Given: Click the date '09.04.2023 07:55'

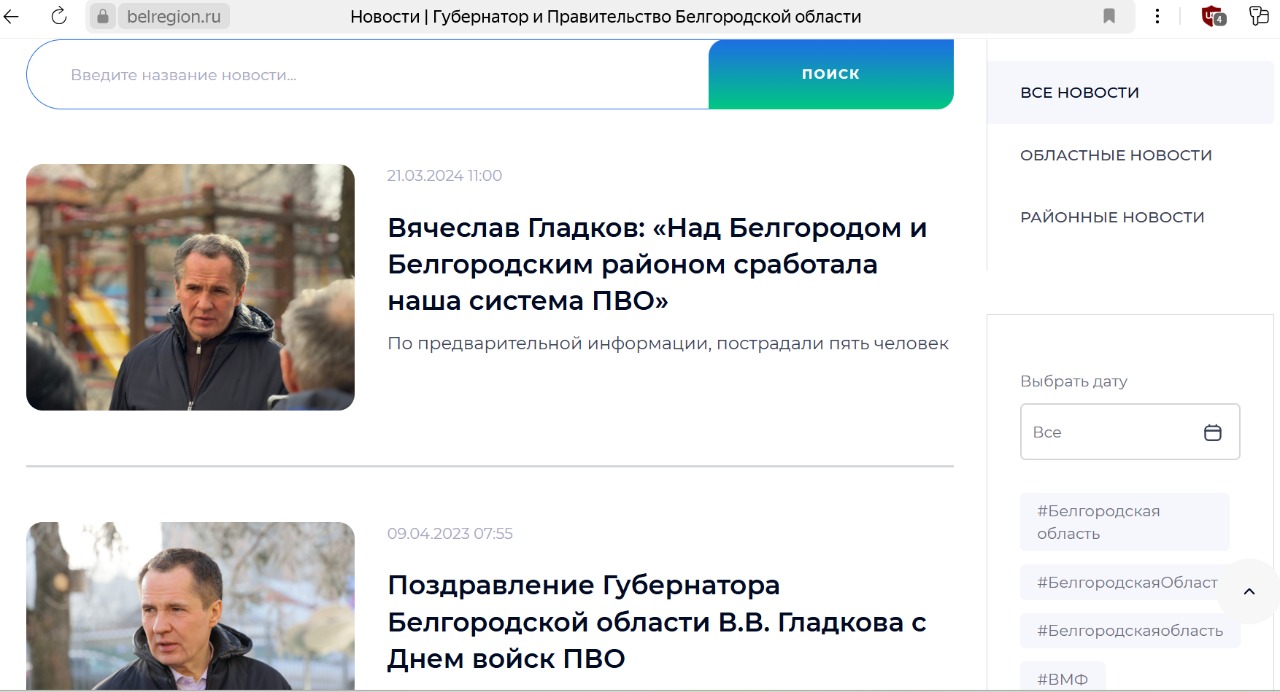Looking at the screenshot, I should [x=449, y=534].
